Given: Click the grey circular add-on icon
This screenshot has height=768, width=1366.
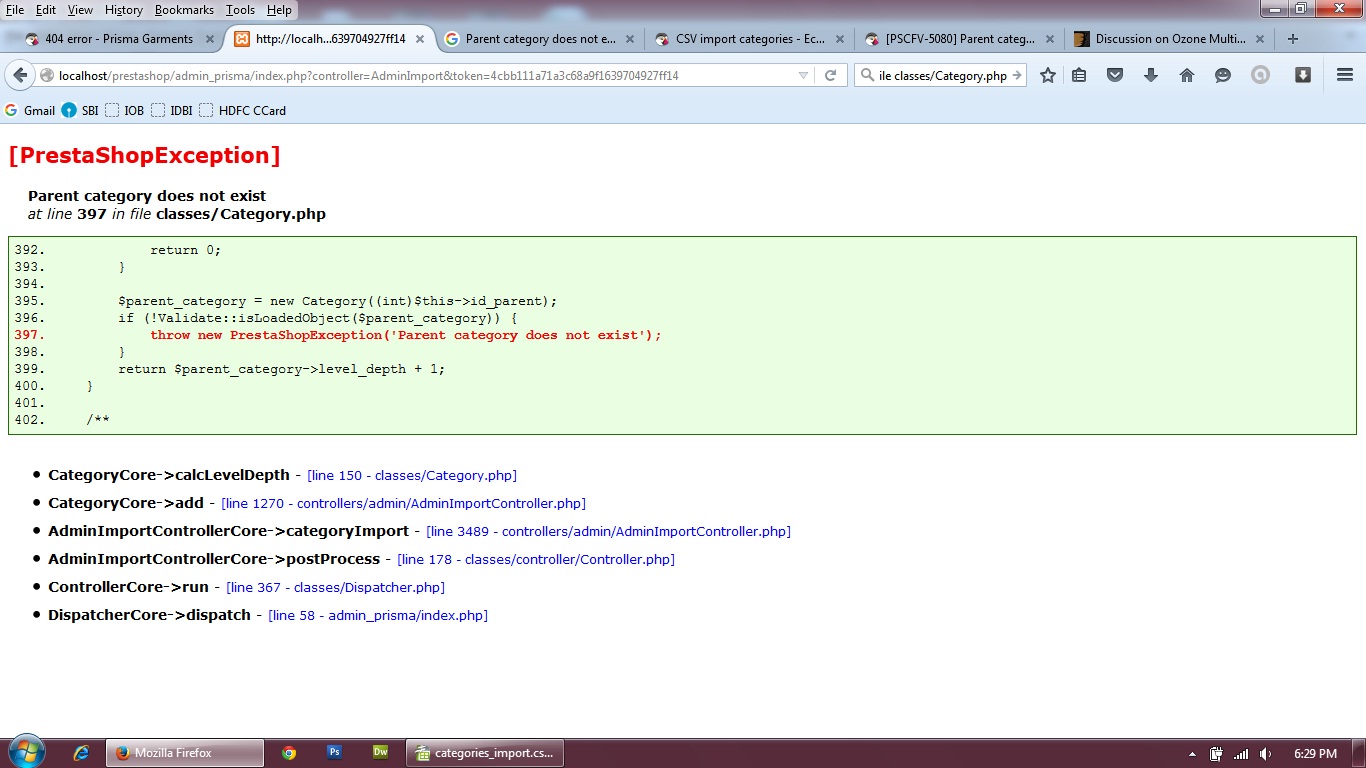Looking at the screenshot, I should (x=1260, y=75).
